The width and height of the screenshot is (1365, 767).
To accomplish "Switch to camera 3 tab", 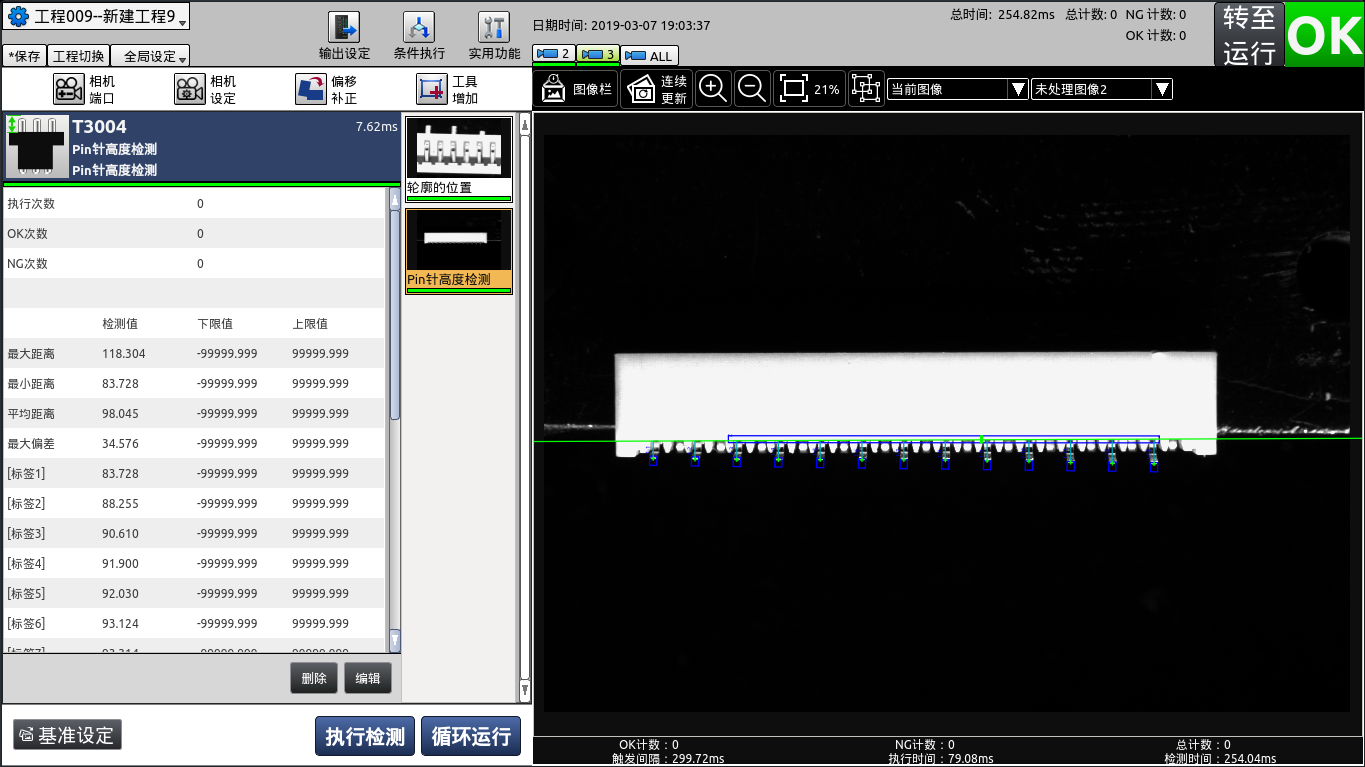I will (x=599, y=54).
